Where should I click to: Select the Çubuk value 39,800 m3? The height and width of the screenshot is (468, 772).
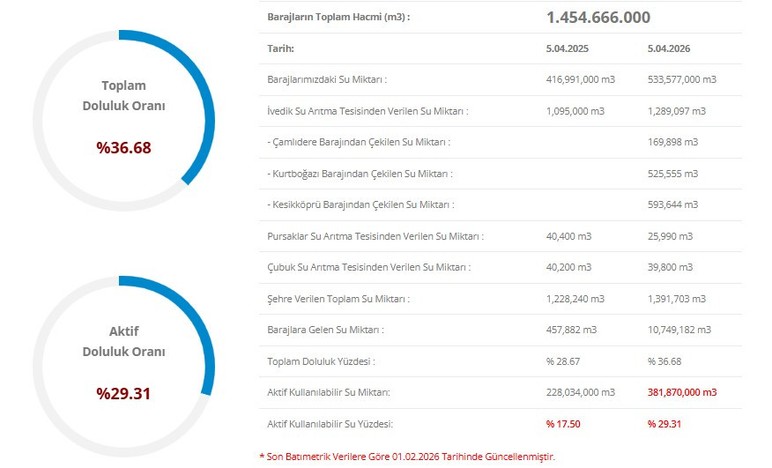[x=673, y=267]
